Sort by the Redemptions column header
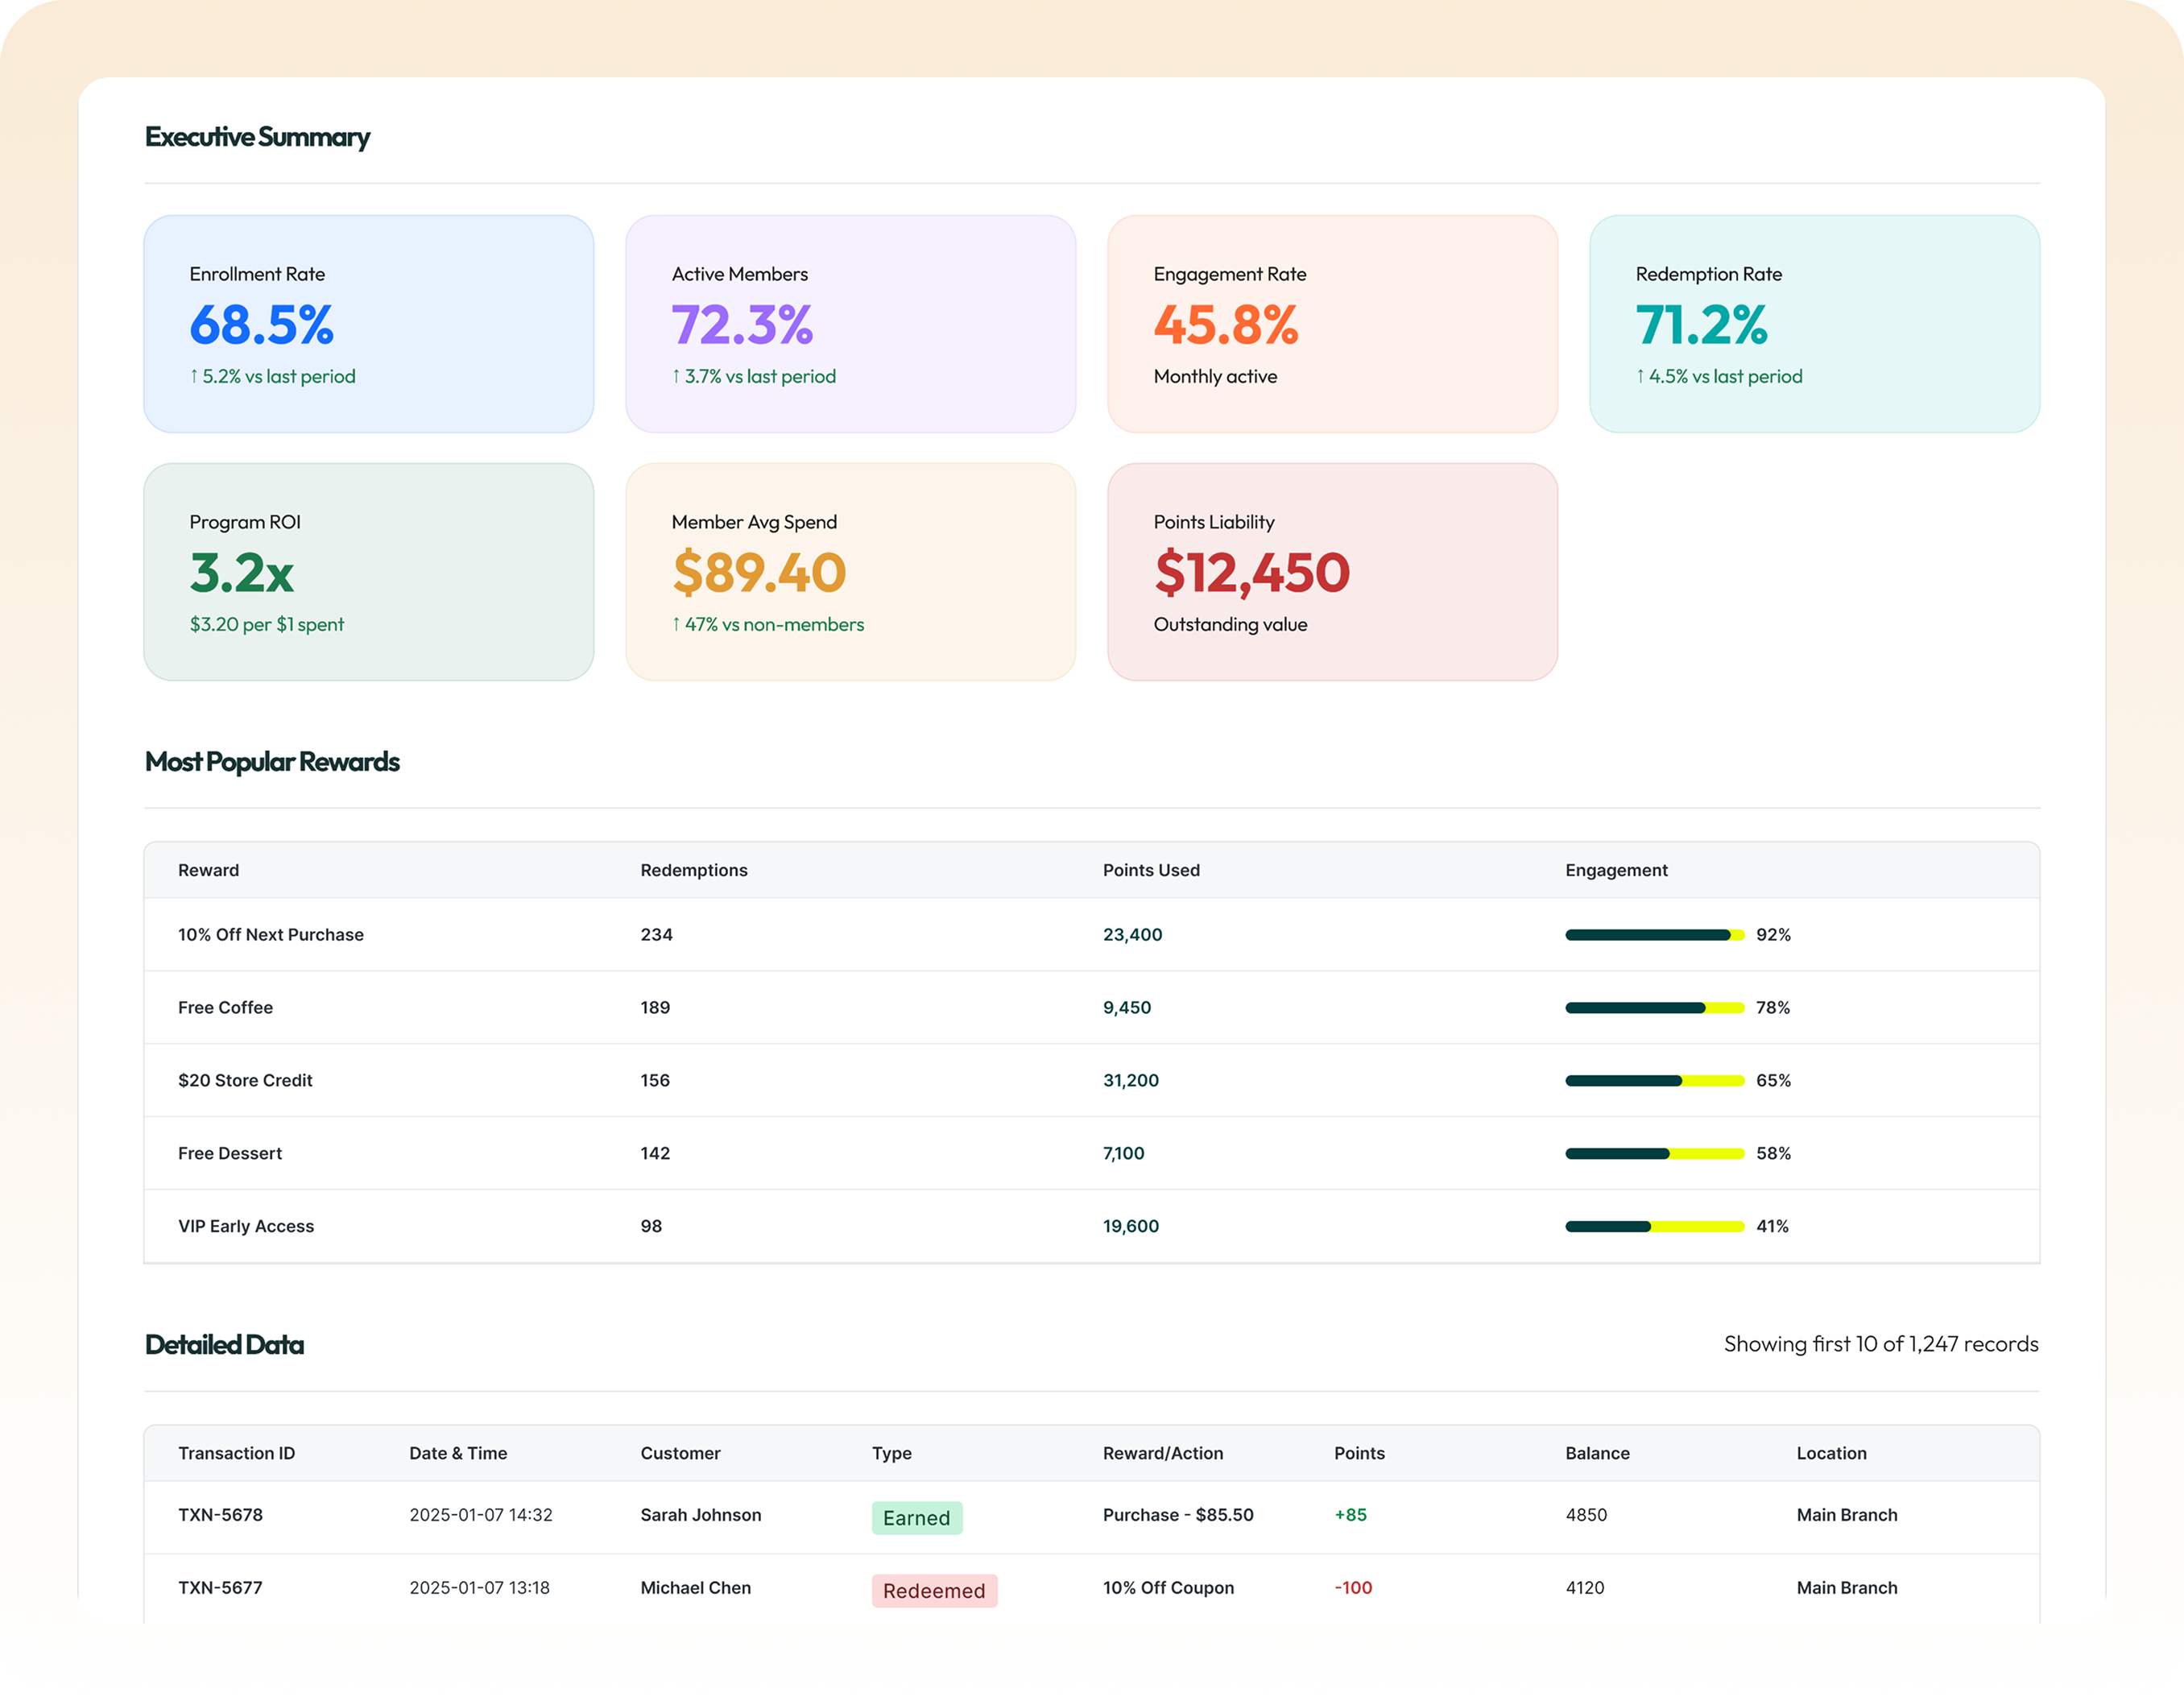The height and width of the screenshot is (1701, 2184). click(x=693, y=870)
